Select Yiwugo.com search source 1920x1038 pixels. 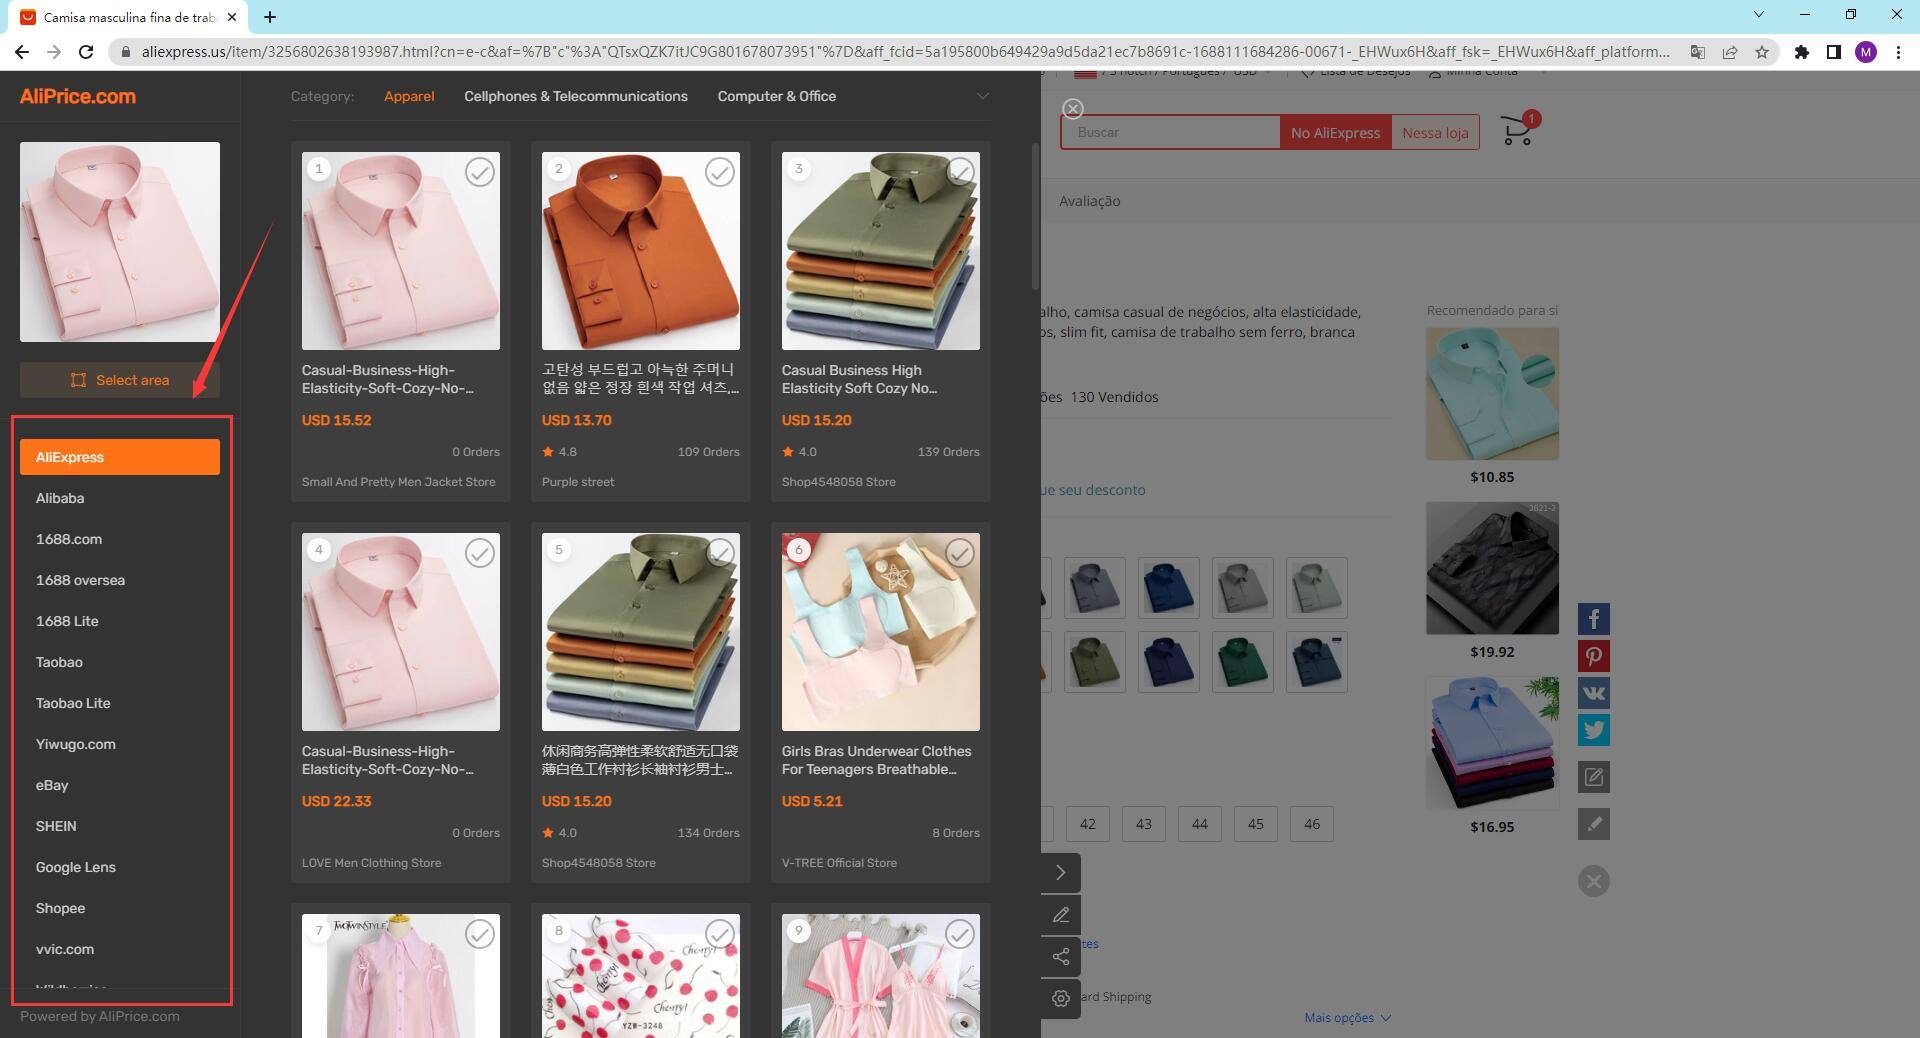[x=120, y=744]
